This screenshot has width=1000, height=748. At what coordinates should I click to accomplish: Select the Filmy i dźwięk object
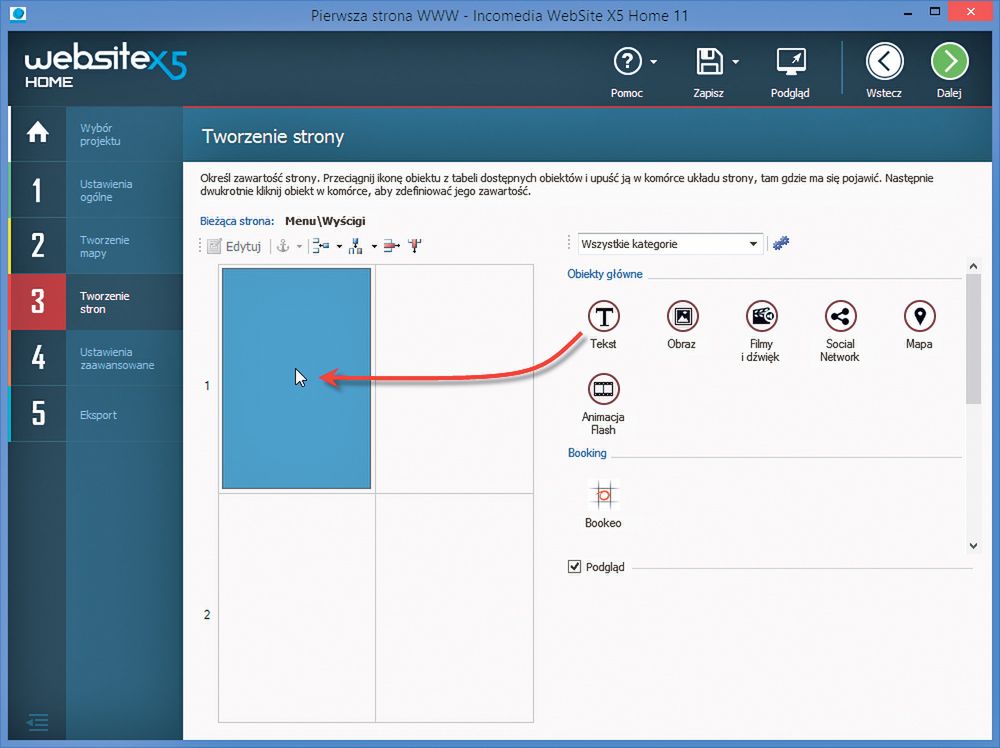761,332
